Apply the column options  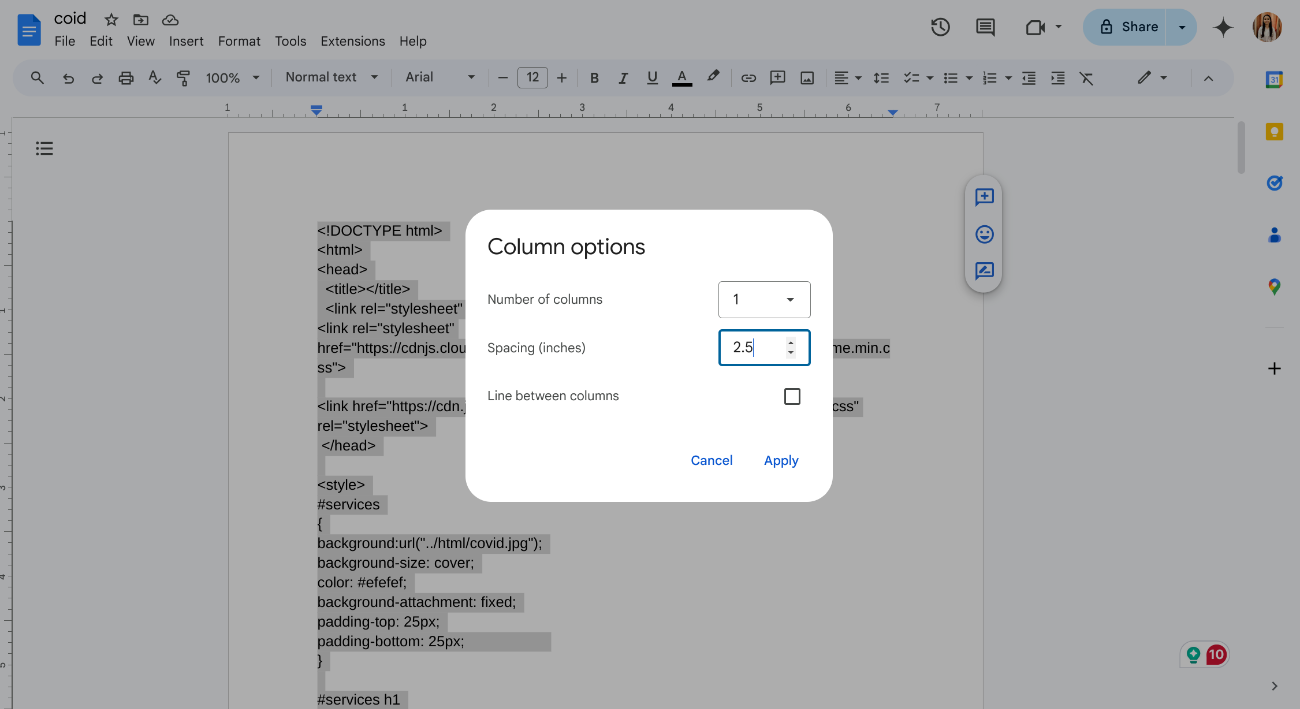tap(781, 460)
